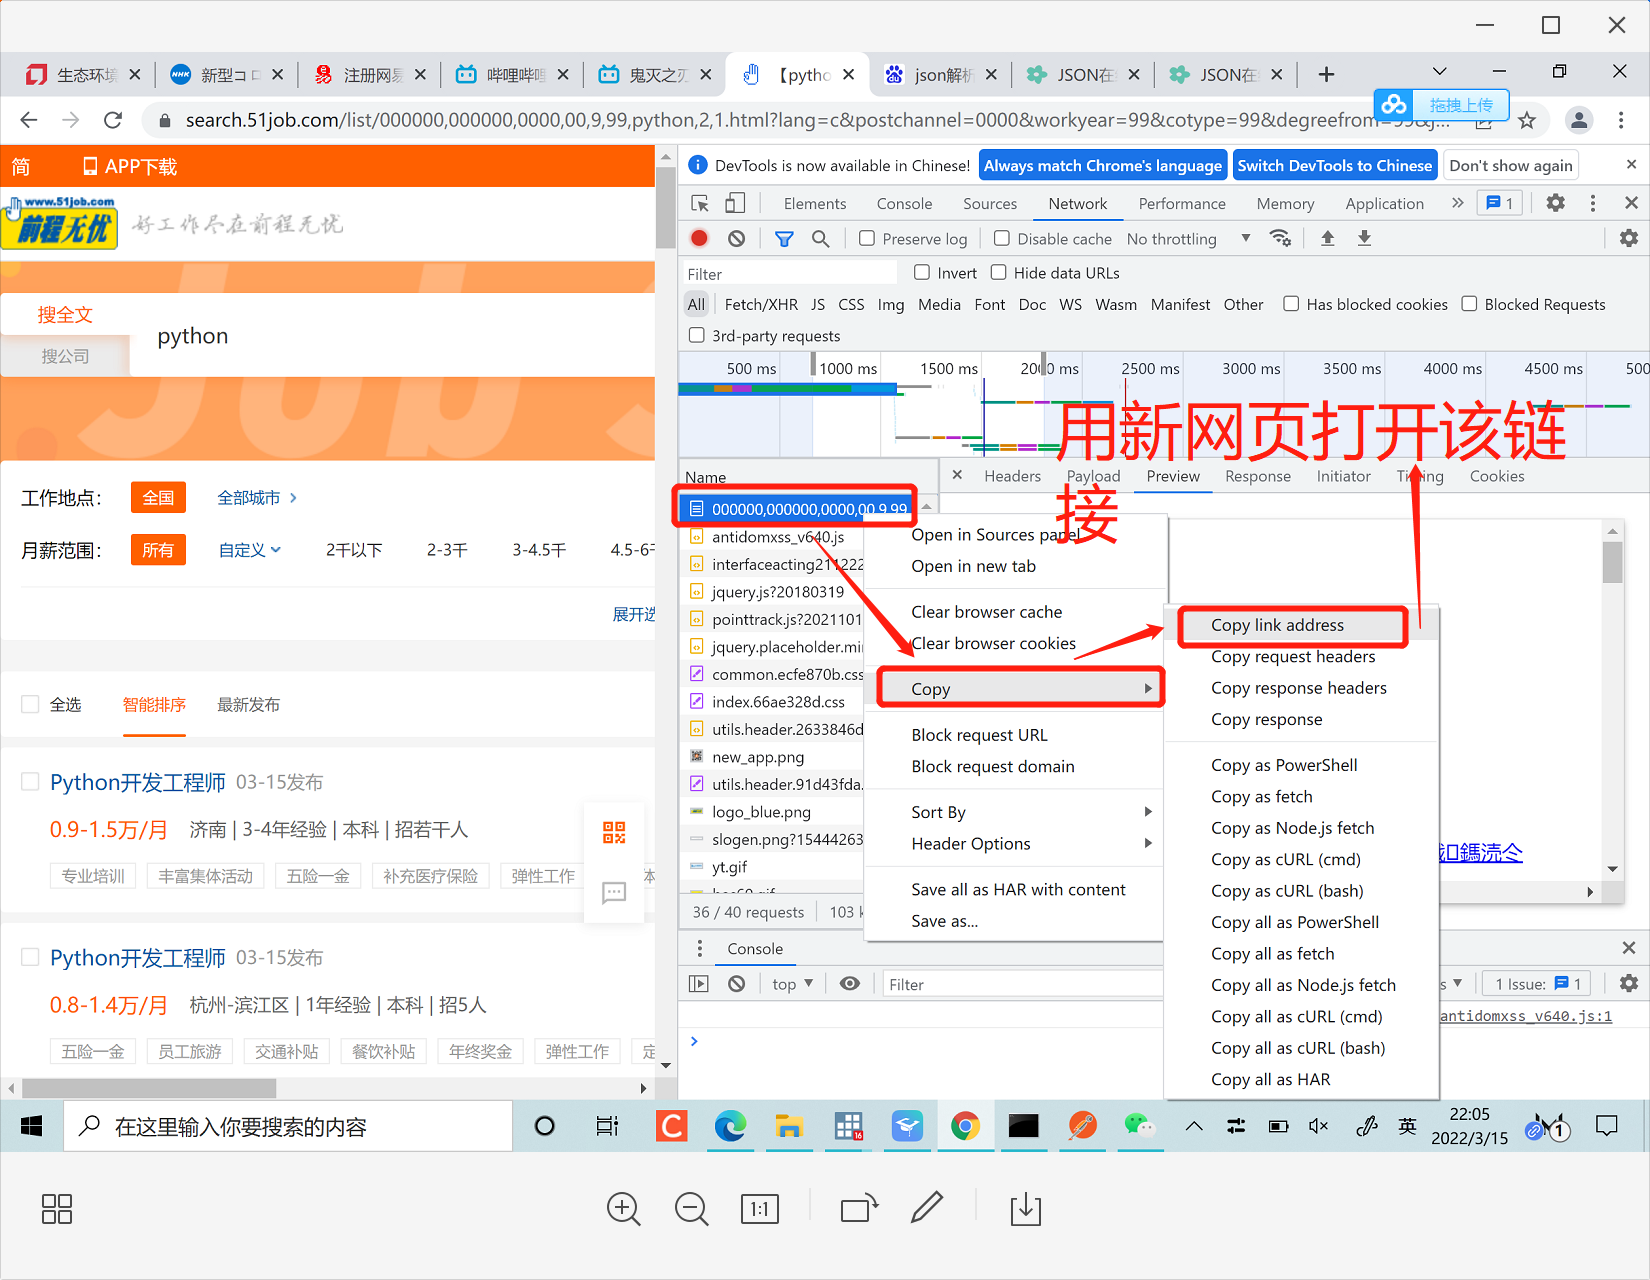
Task: Zoom in image viewer magnifier plus
Action: 624,1209
